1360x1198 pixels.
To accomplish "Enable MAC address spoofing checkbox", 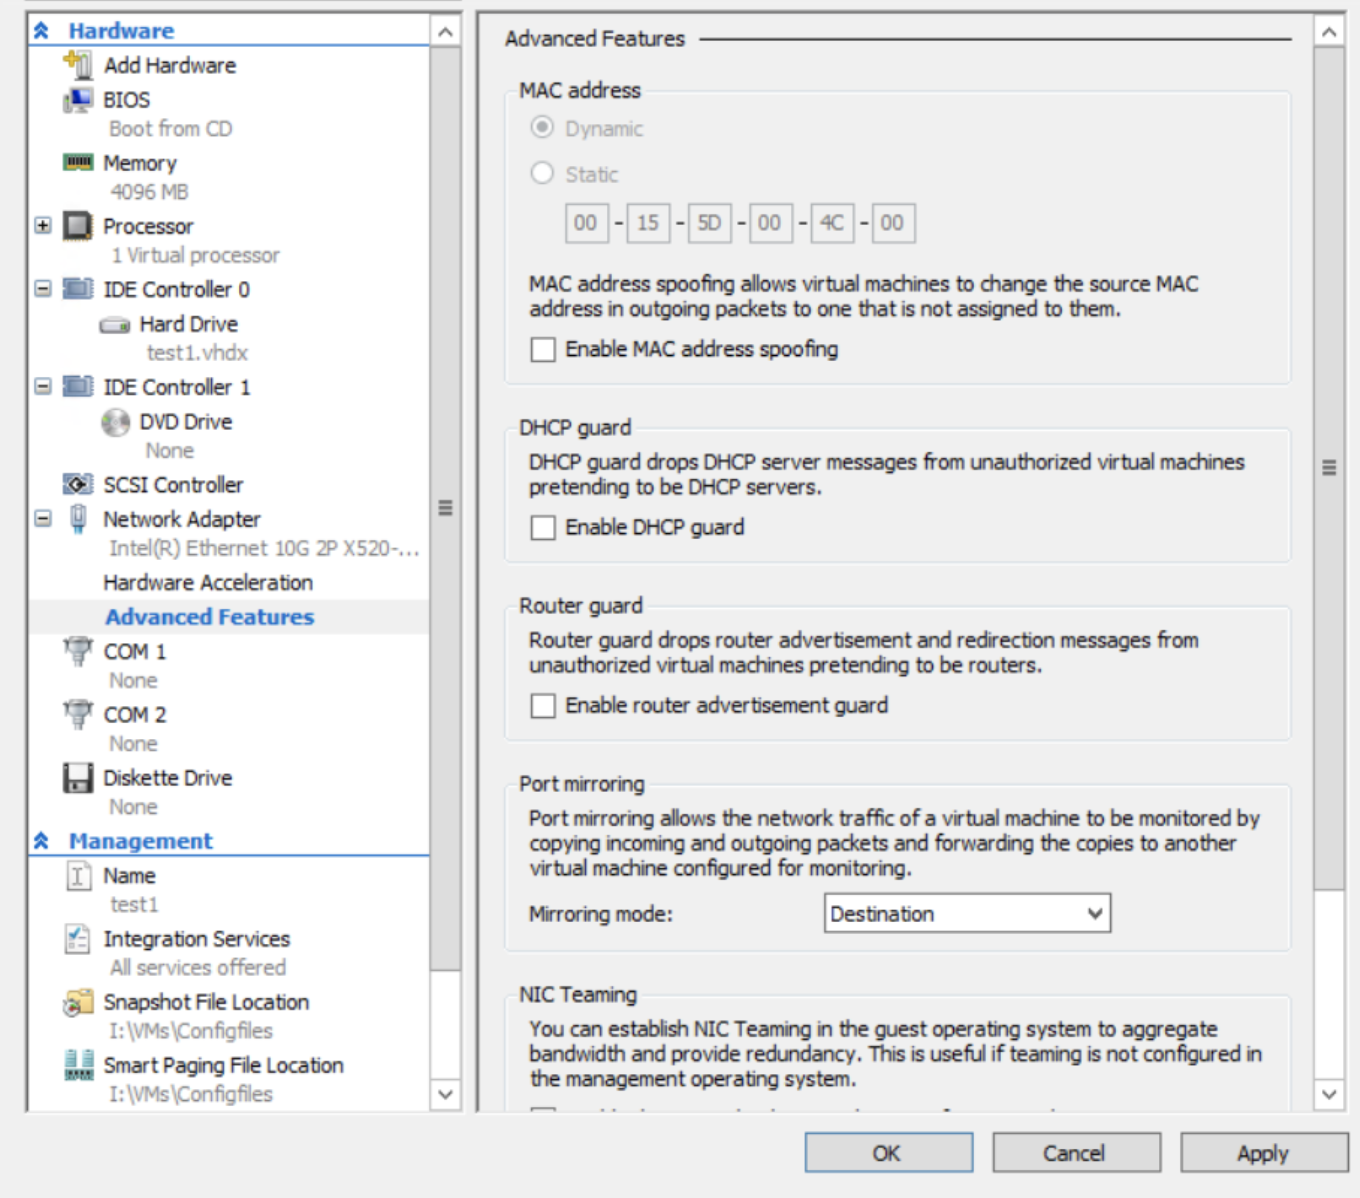I will [543, 349].
